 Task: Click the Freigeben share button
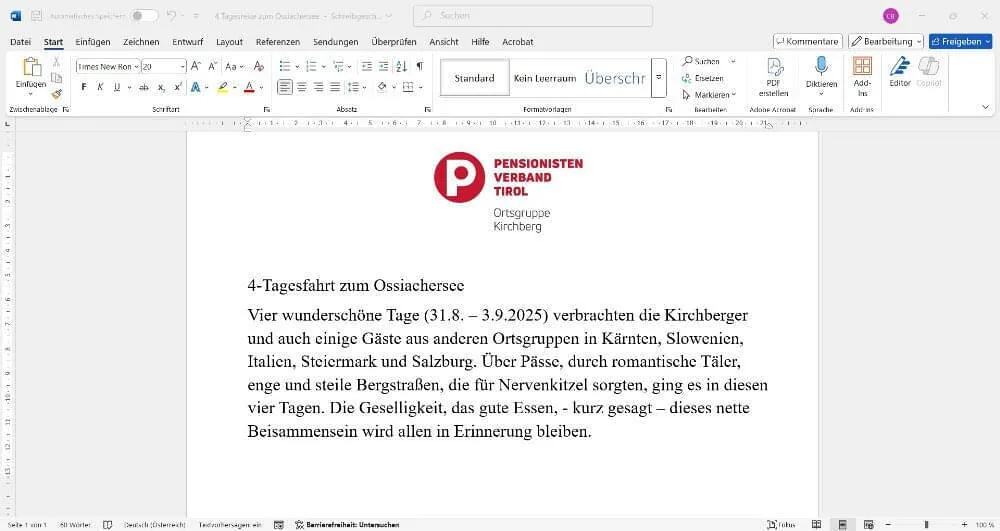(960, 41)
